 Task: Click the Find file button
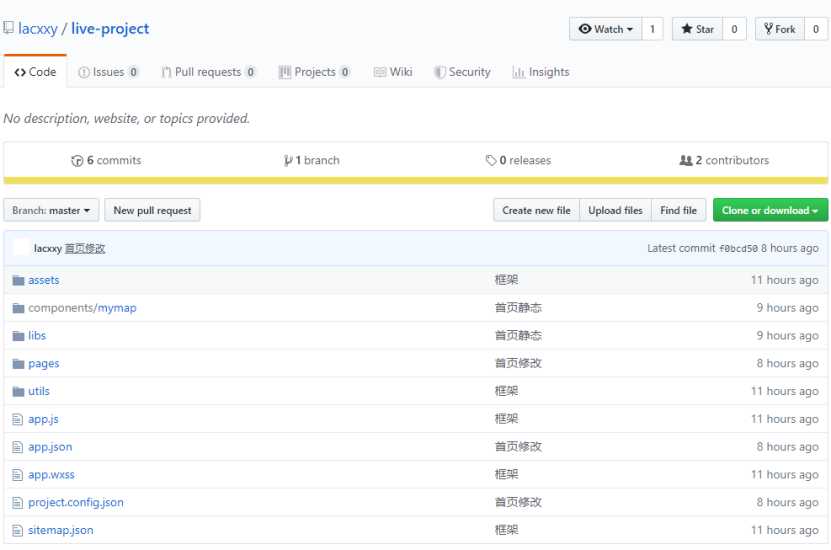(678, 210)
